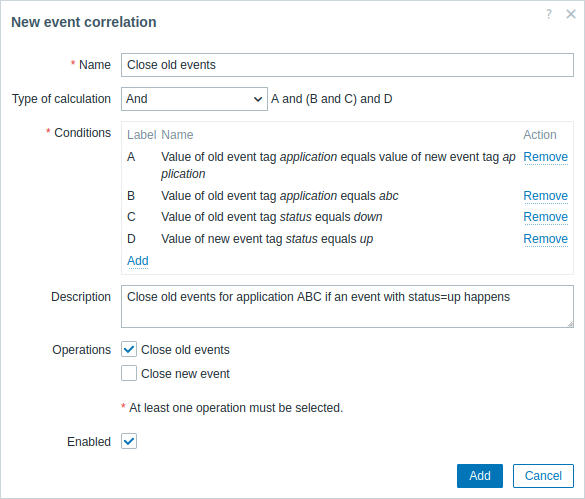Toggle the Enabled checkbox
Image resolution: width=585 pixels, height=499 pixels.
(x=129, y=441)
